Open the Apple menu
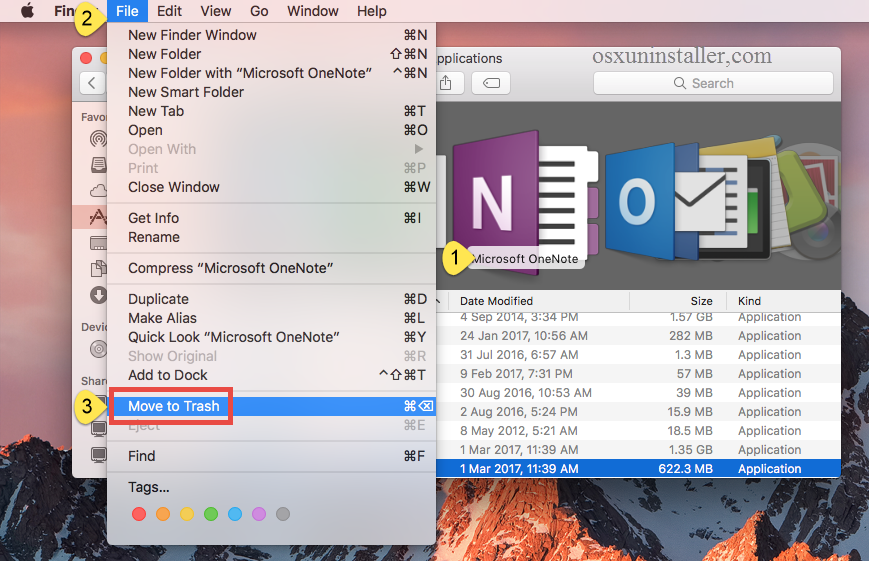The width and height of the screenshot is (869, 561). (x=27, y=11)
